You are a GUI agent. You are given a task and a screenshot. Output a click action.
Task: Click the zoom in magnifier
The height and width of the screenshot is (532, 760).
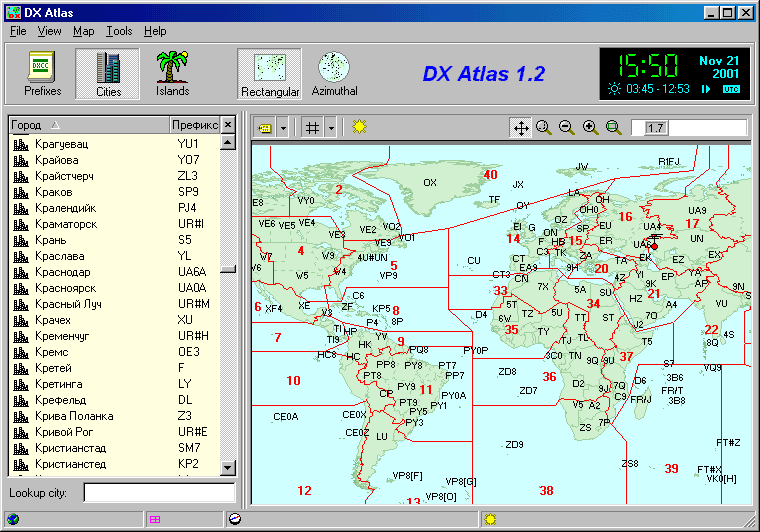(590, 127)
